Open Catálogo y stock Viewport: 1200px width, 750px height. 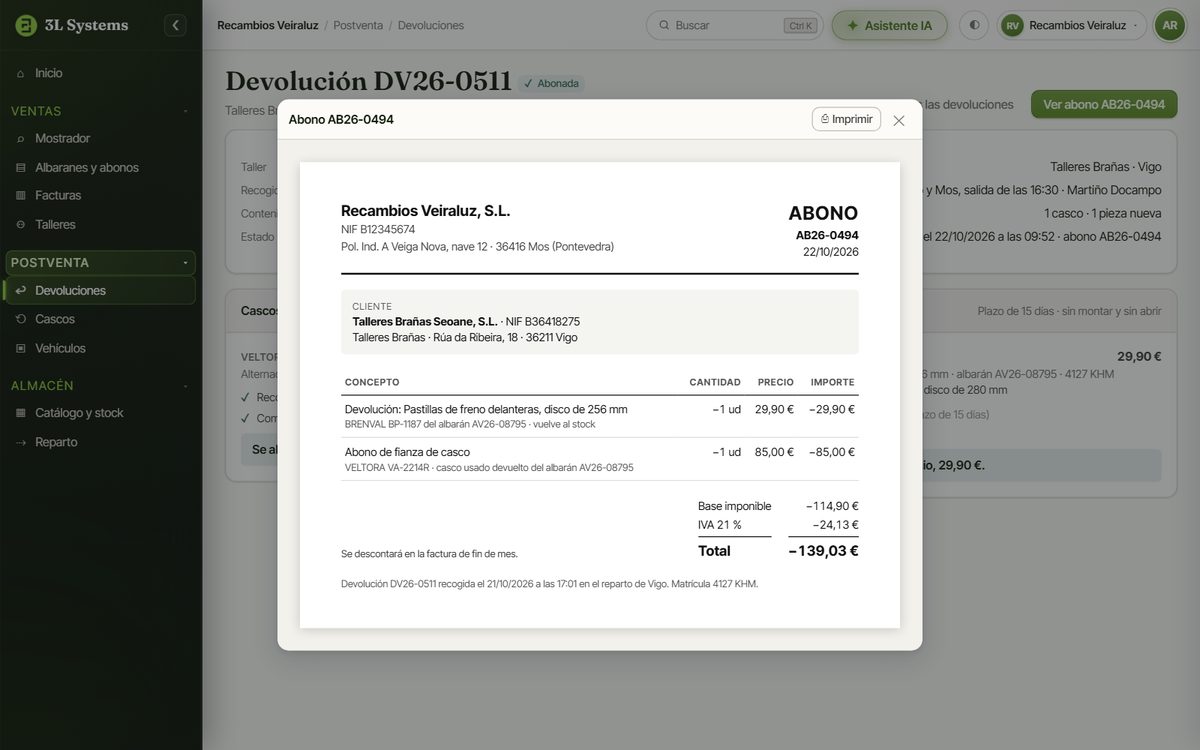coord(101,413)
